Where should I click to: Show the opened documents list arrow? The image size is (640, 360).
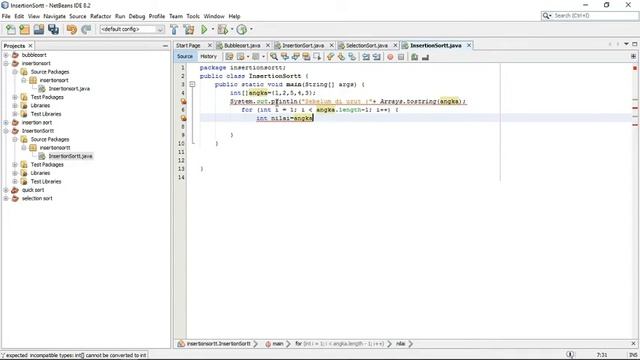click(x=626, y=44)
